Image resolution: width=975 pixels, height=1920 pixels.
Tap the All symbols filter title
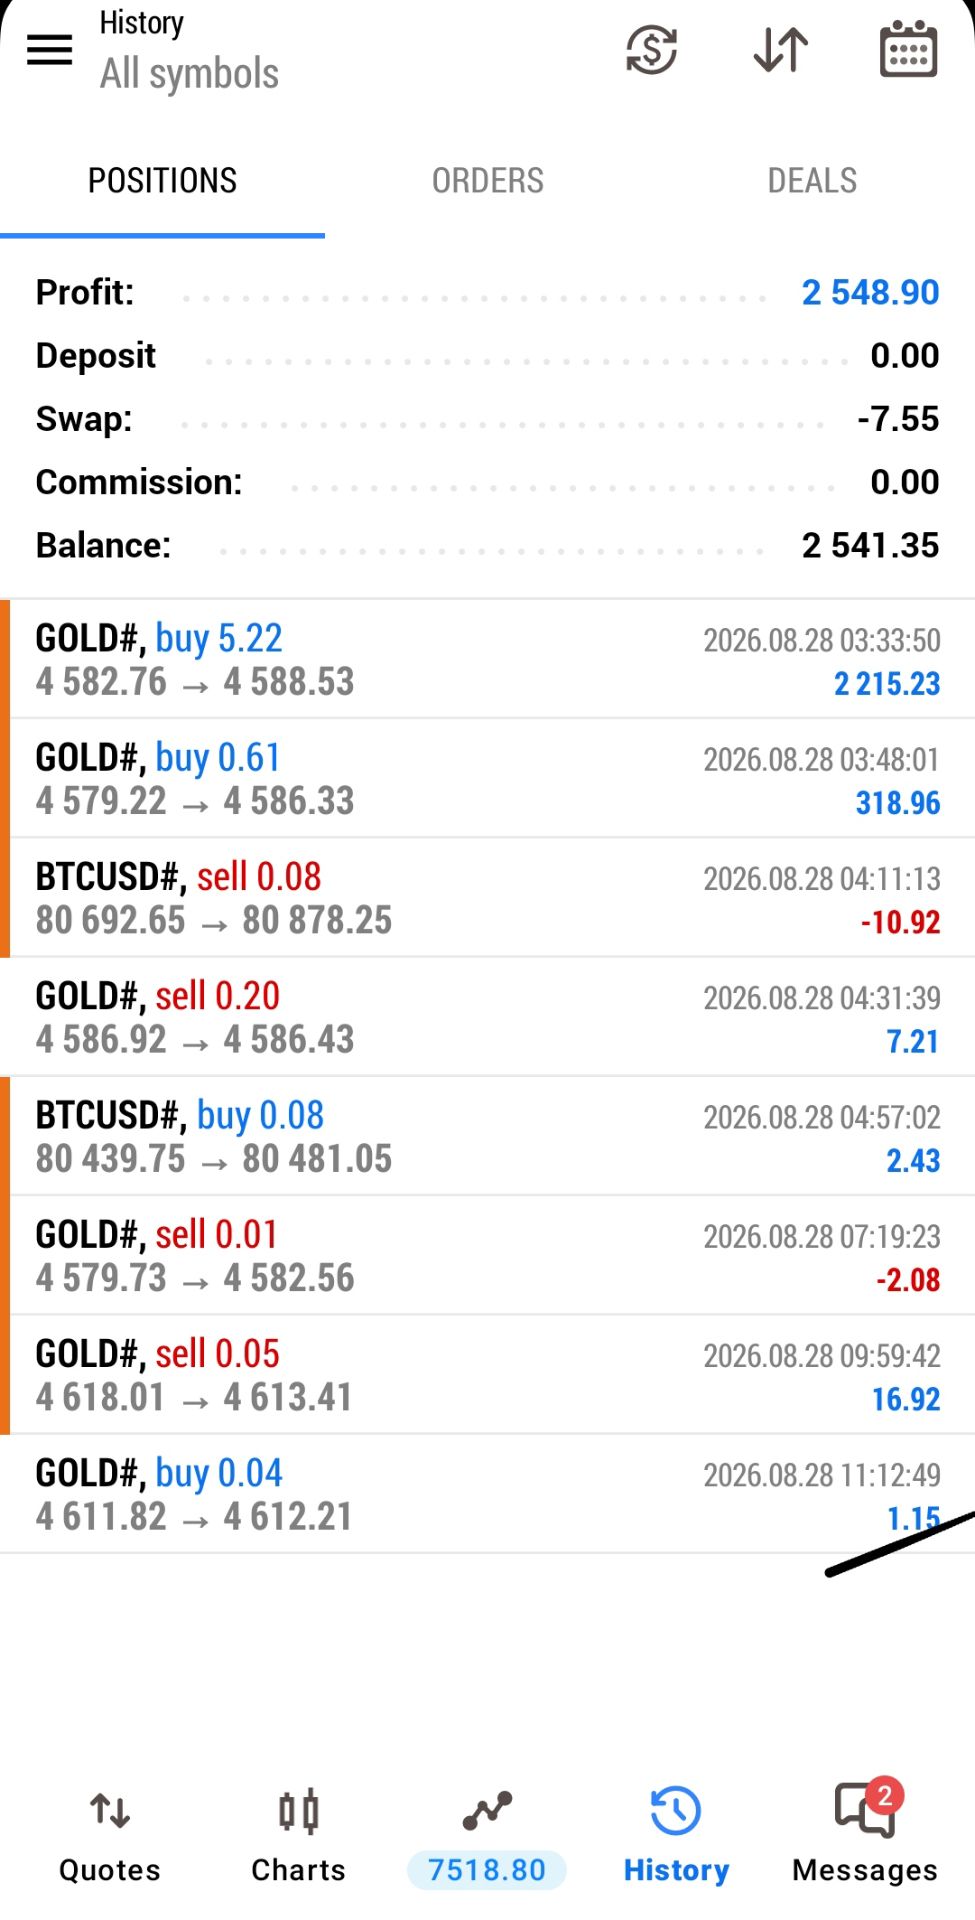point(189,74)
